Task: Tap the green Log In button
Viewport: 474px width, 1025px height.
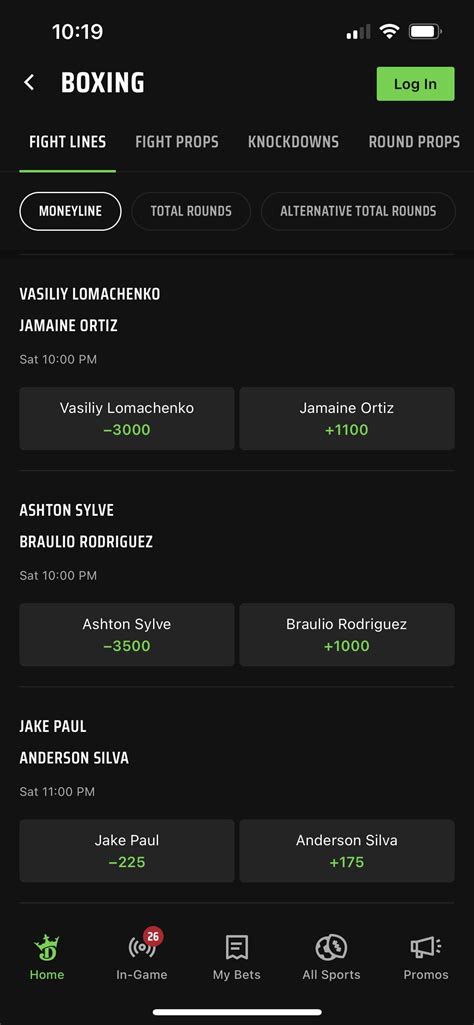Action: (x=415, y=84)
